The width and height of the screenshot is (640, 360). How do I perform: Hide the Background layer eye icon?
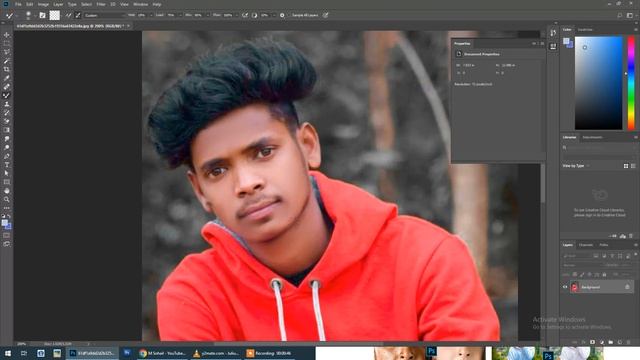pos(565,287)
